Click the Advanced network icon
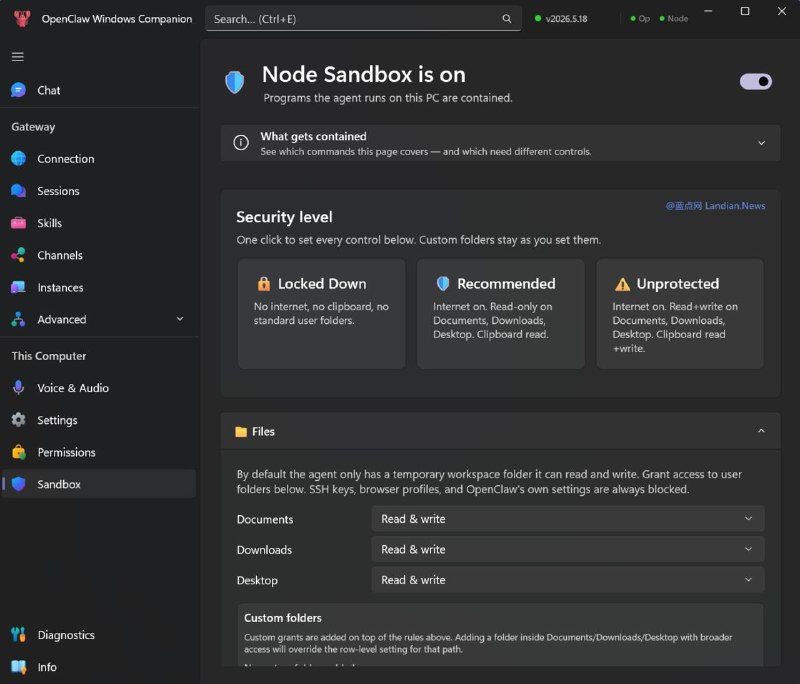Image resolution: width=800 pixels, height=684 pixels. (18, 319)
